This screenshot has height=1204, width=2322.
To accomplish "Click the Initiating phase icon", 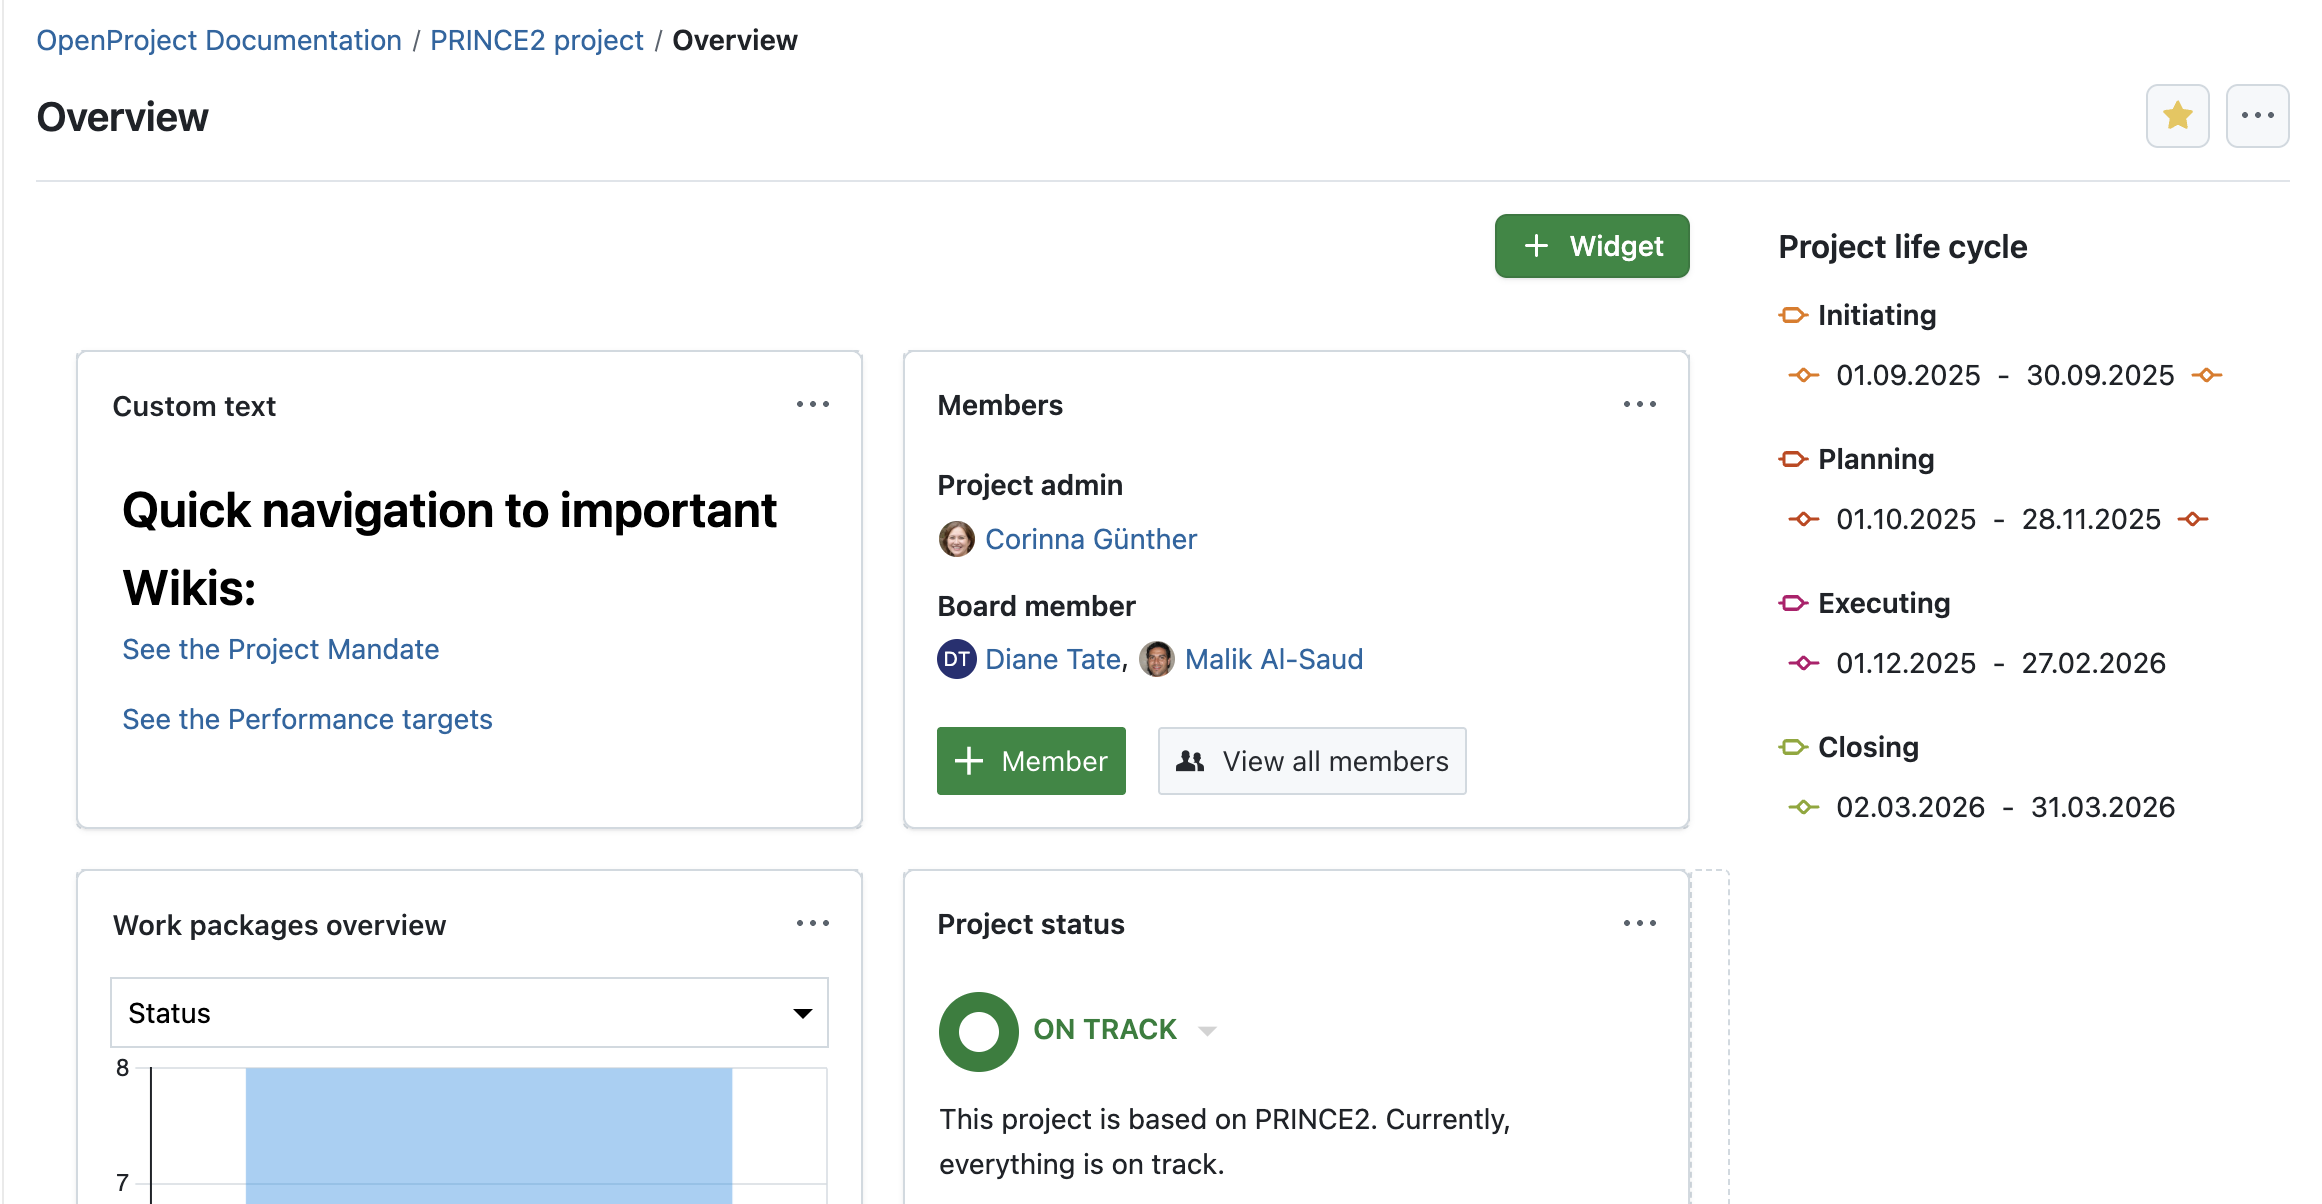I will pos(1793,315).
